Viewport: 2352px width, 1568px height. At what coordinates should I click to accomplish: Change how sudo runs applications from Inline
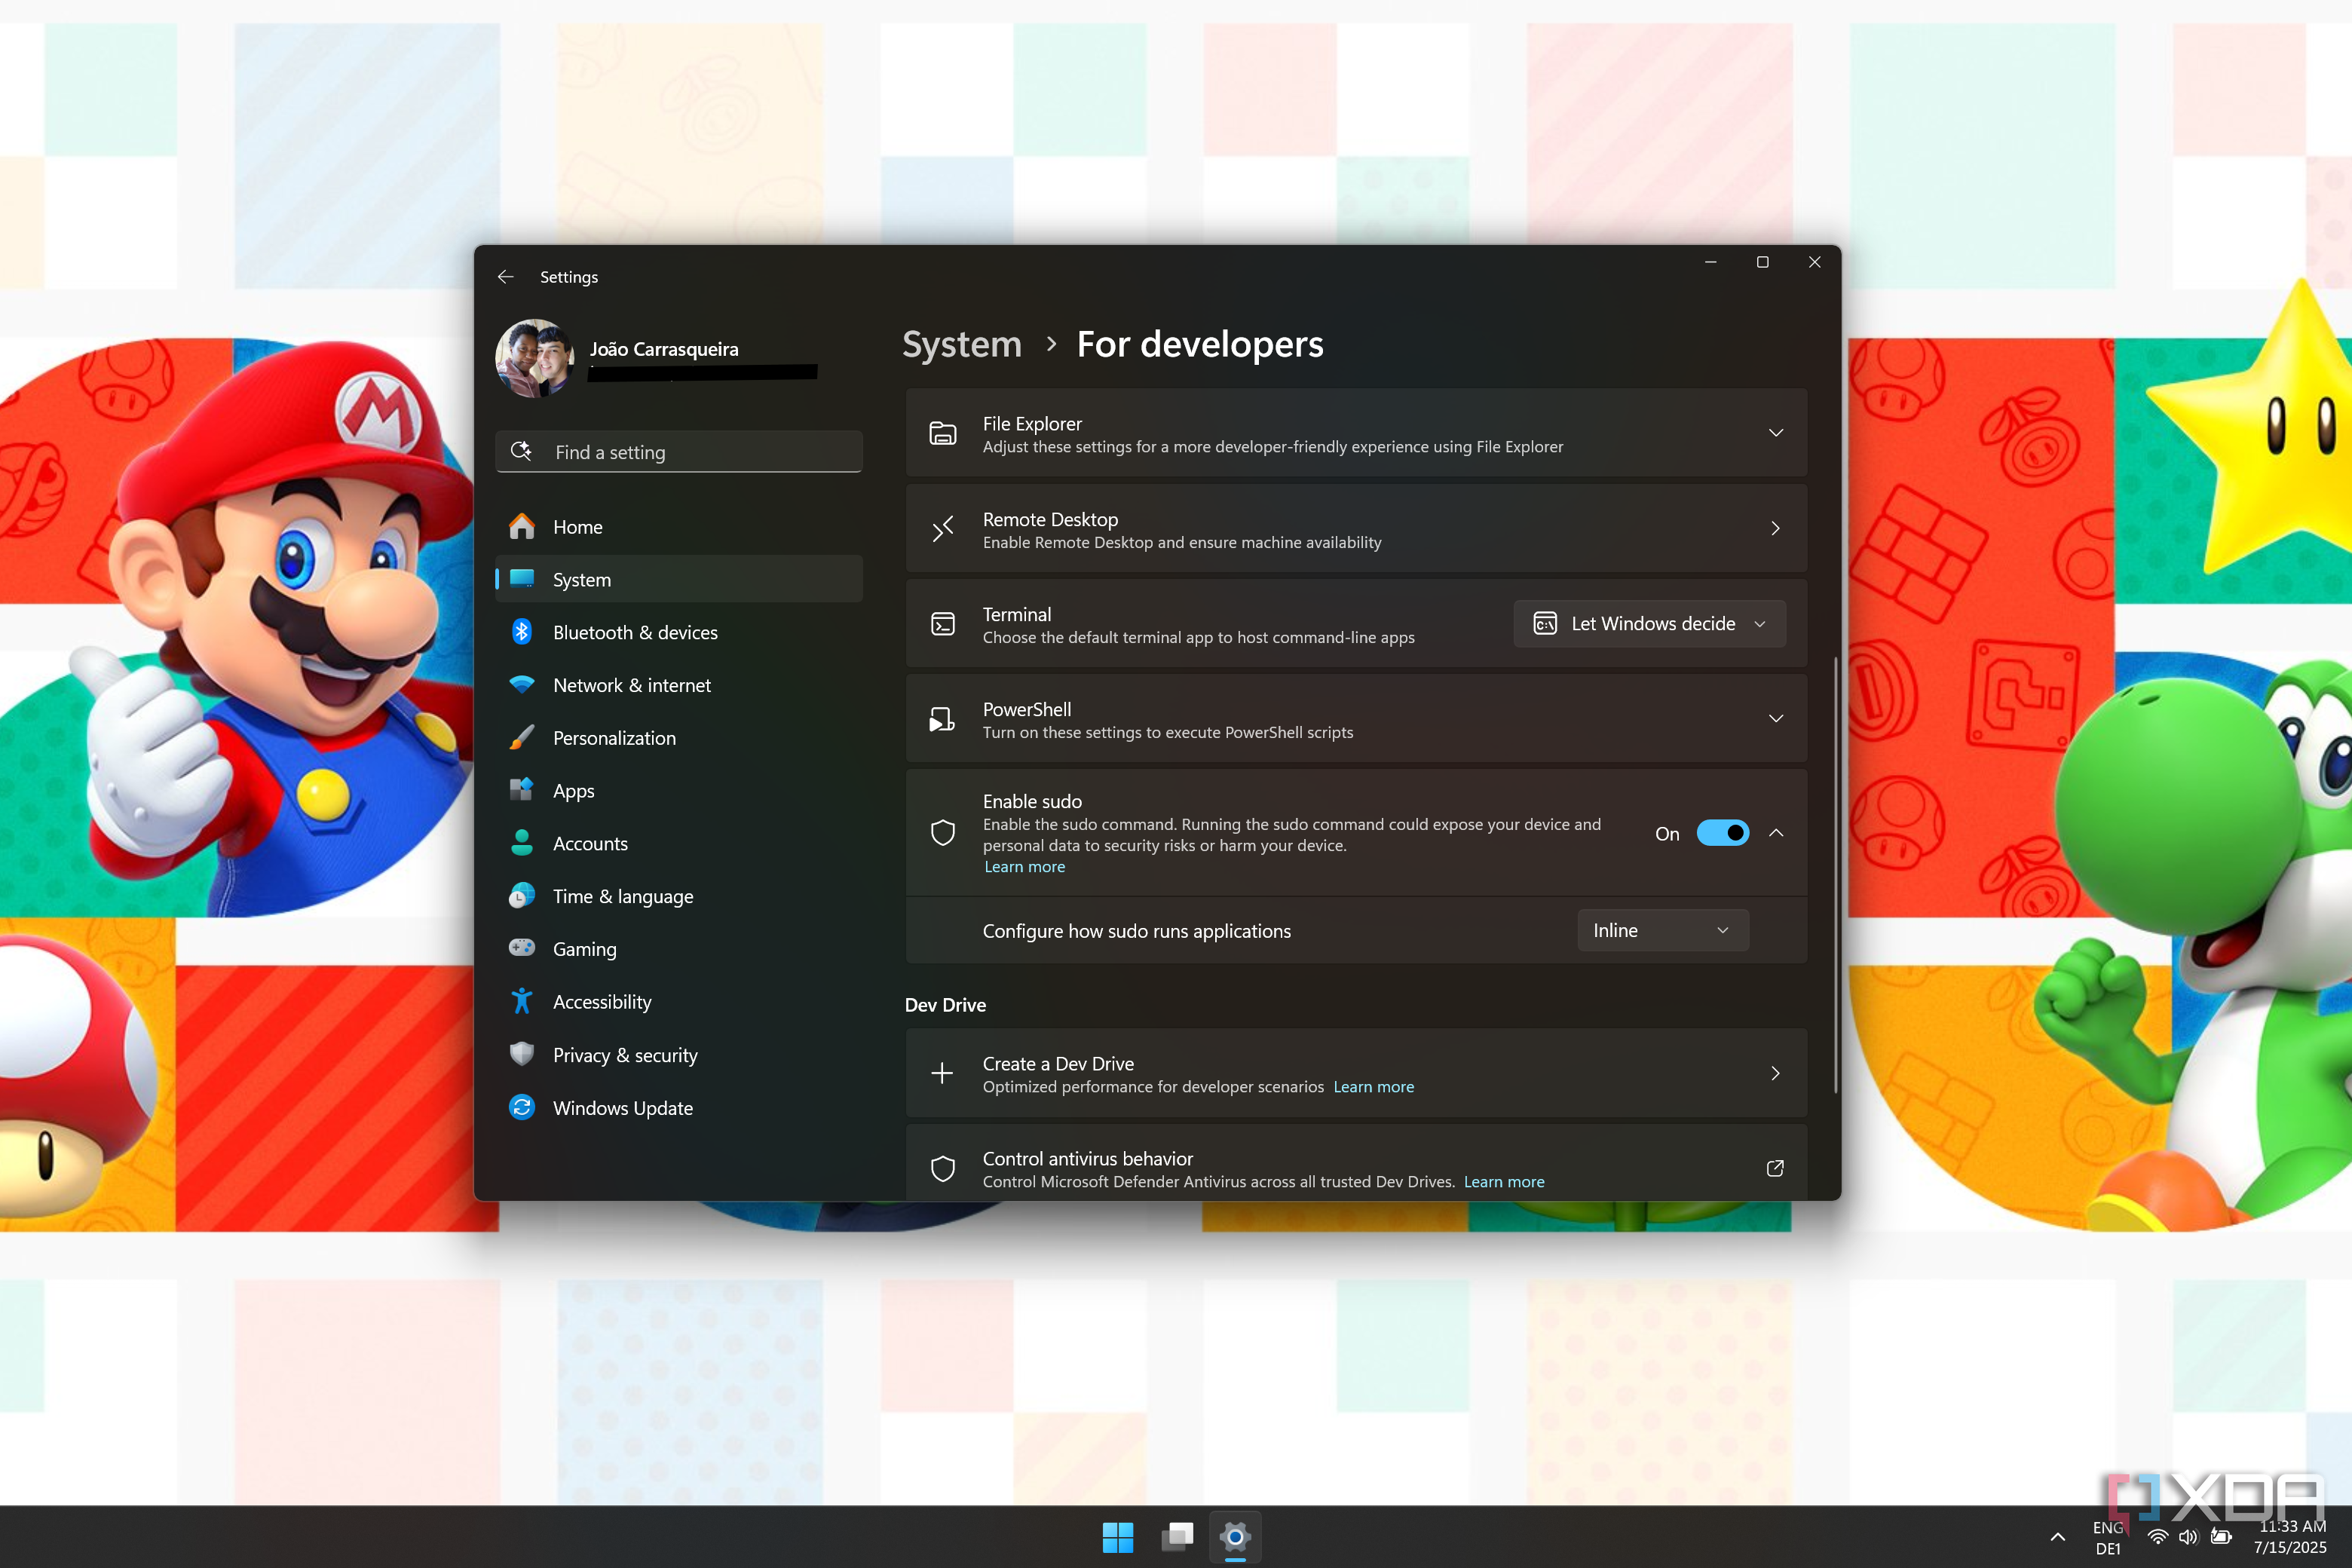click(1661, 930)
